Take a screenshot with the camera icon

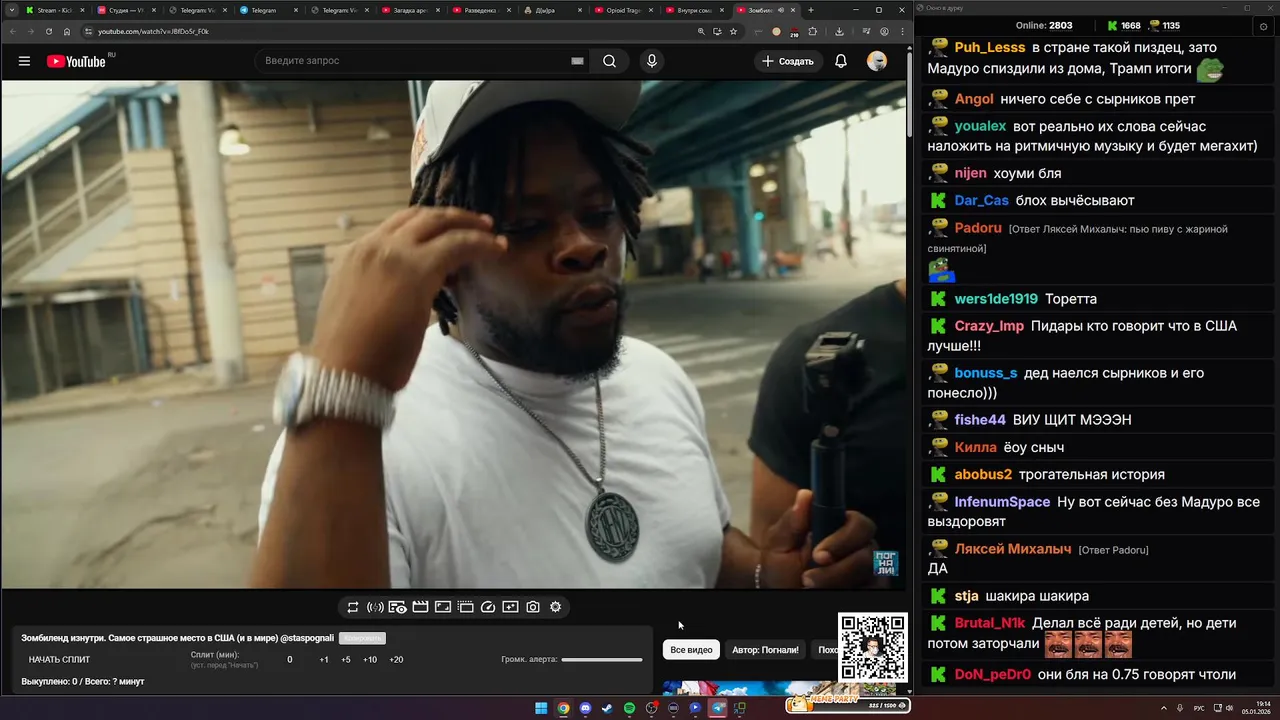tap(533, 607)
